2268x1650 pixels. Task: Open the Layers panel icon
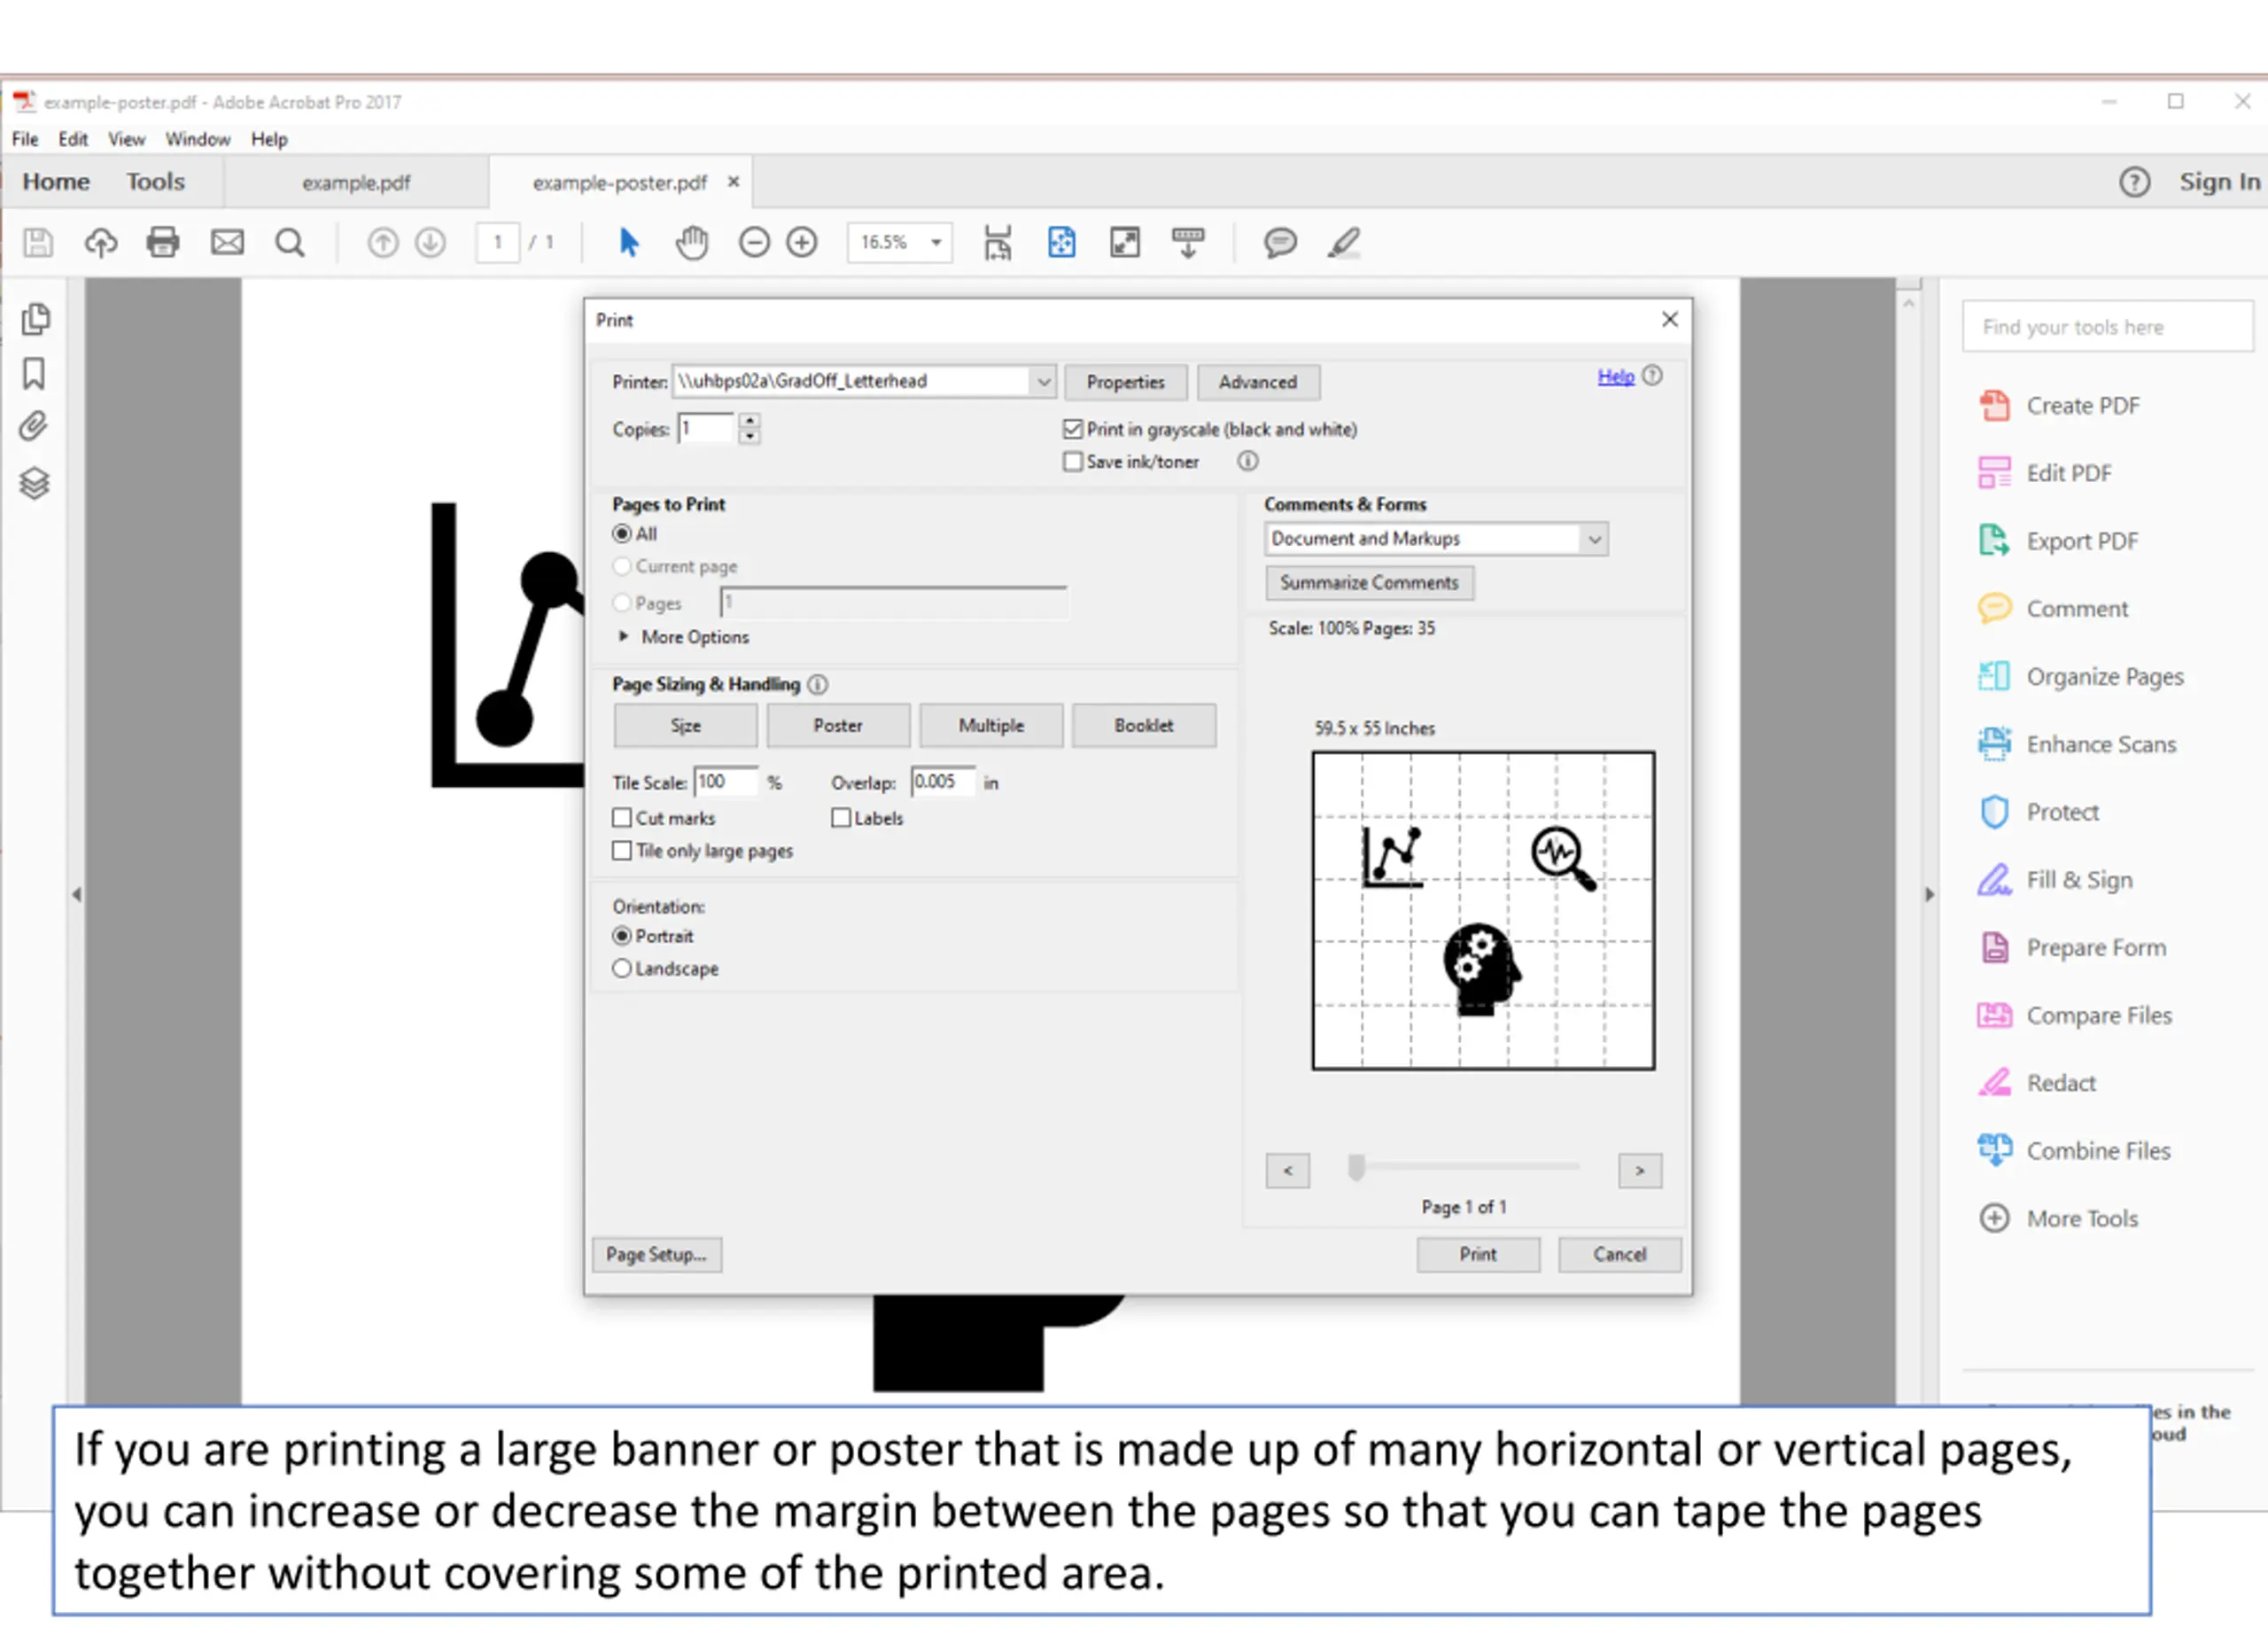(34, 484)
